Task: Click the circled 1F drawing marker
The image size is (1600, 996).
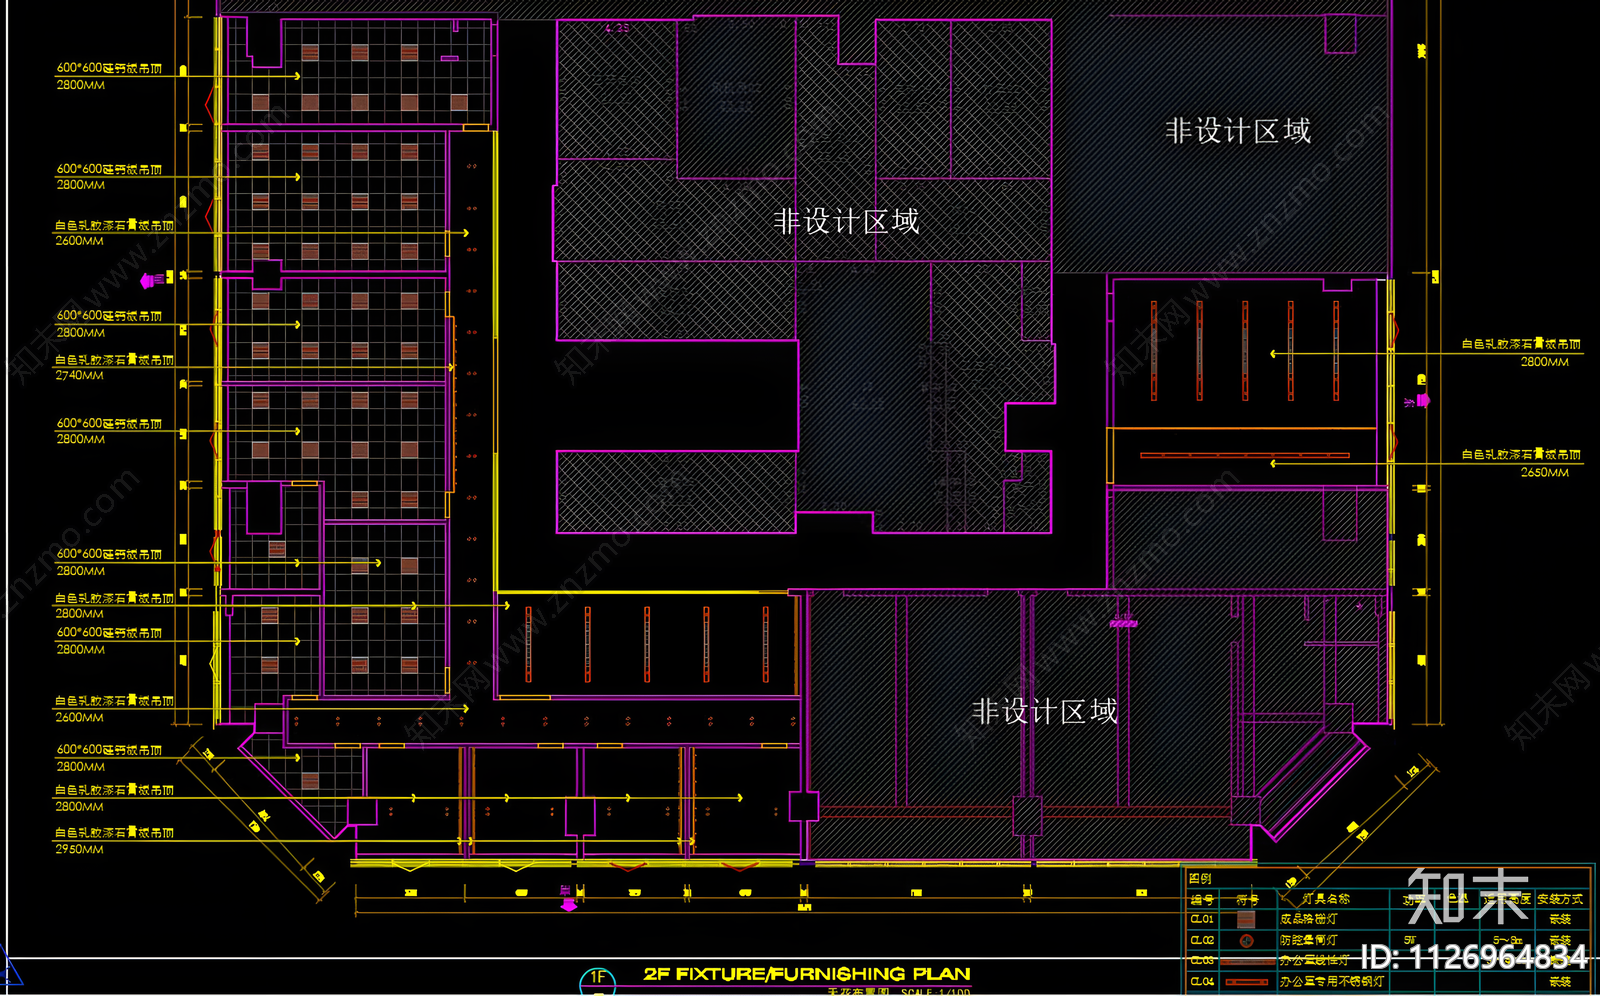Action: [597, 979]
